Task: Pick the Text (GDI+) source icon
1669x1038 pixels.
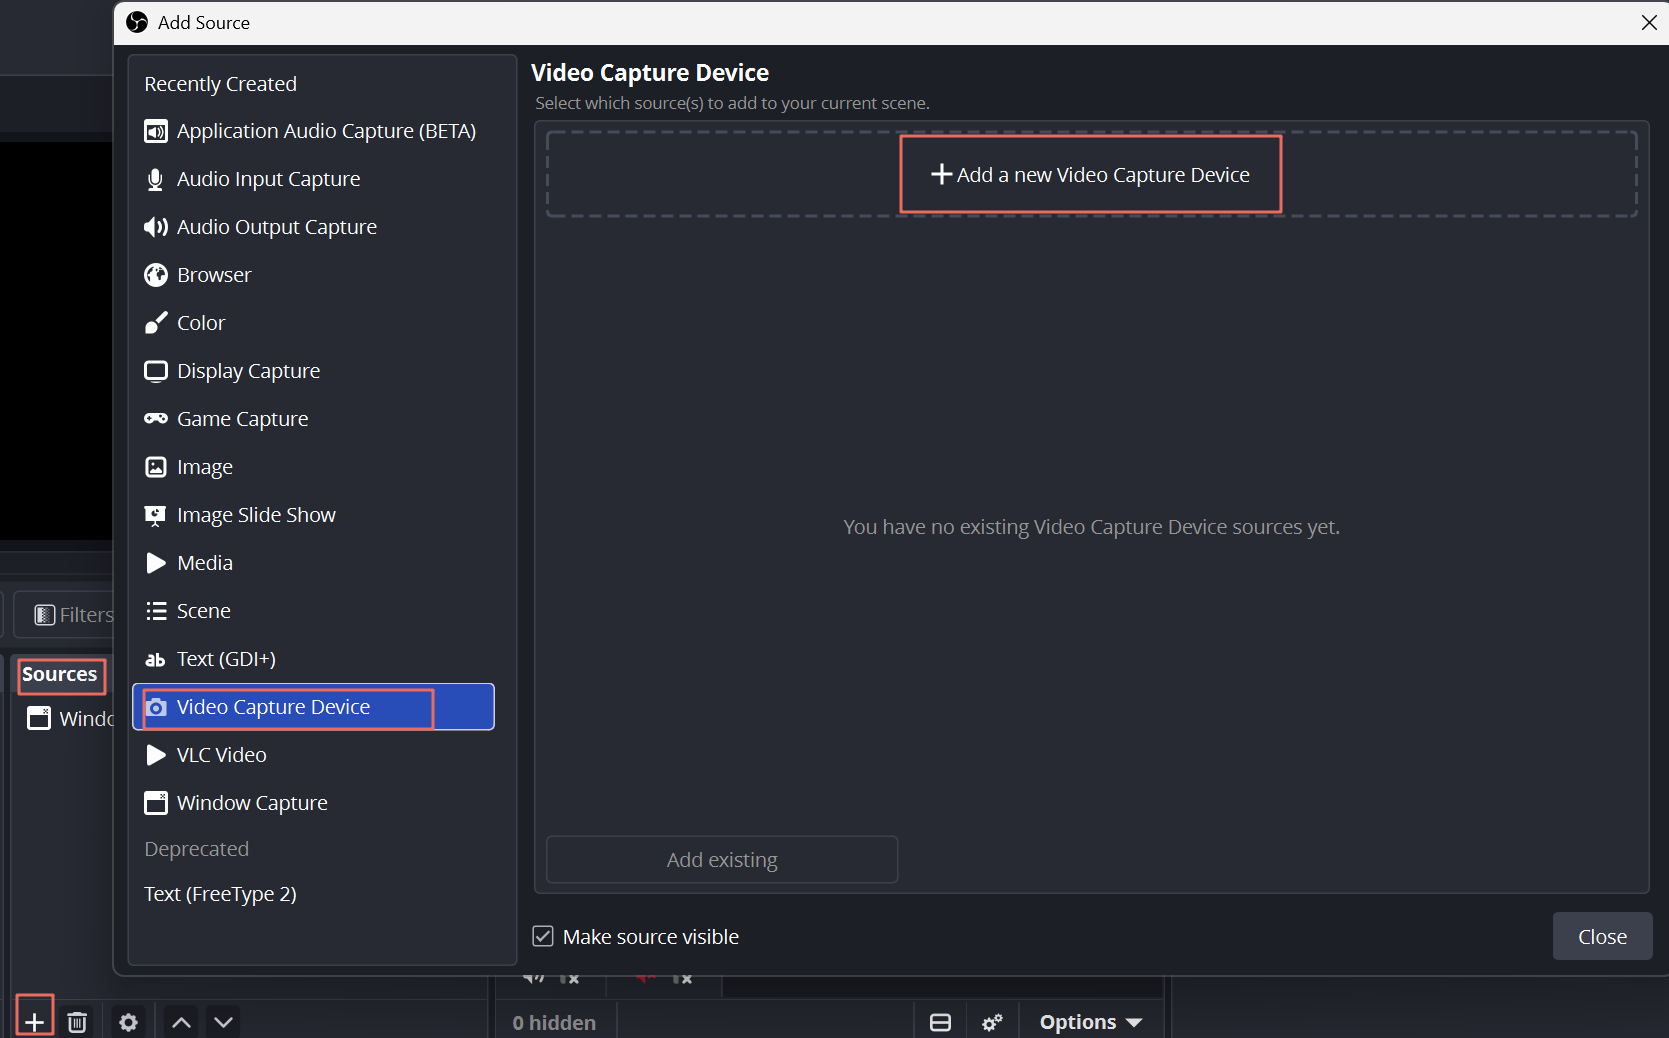Action: (x=155, y=659)
